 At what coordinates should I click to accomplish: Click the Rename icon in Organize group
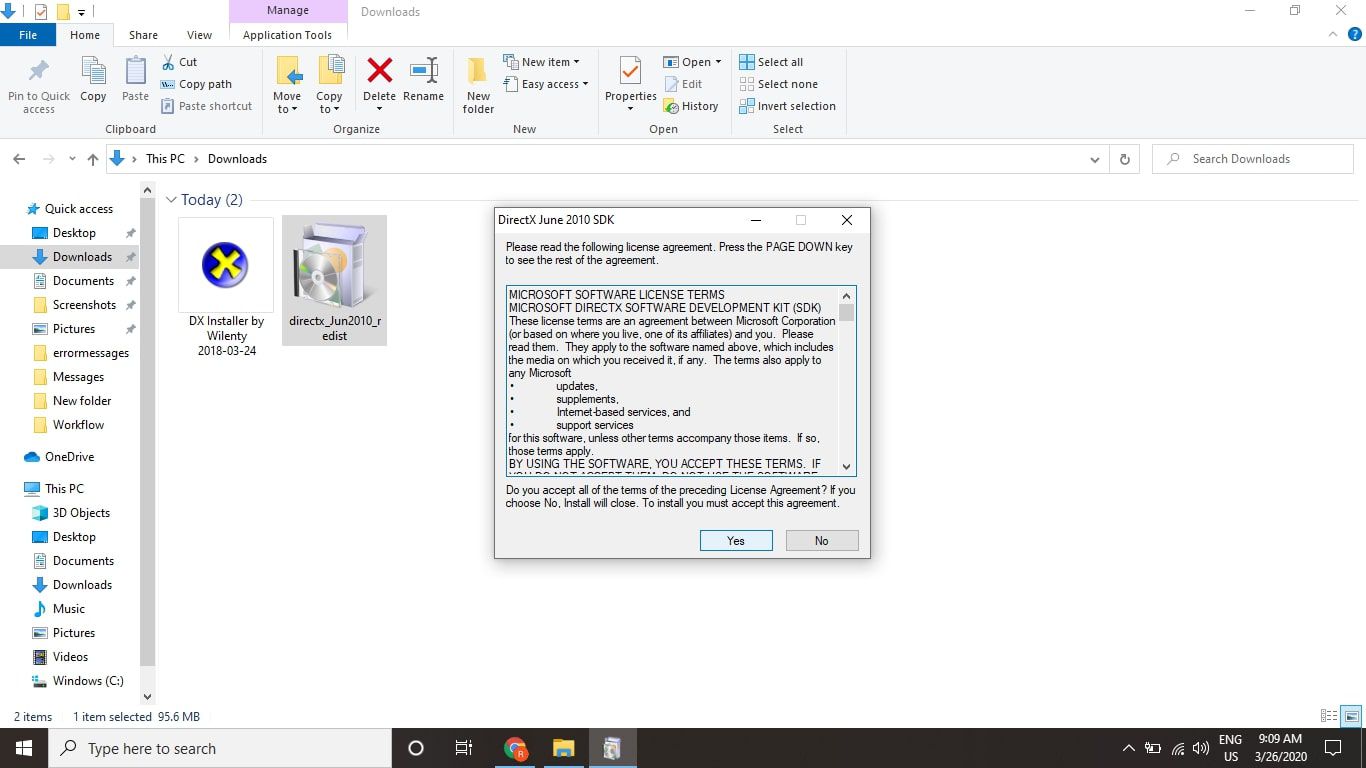point(423,72)
